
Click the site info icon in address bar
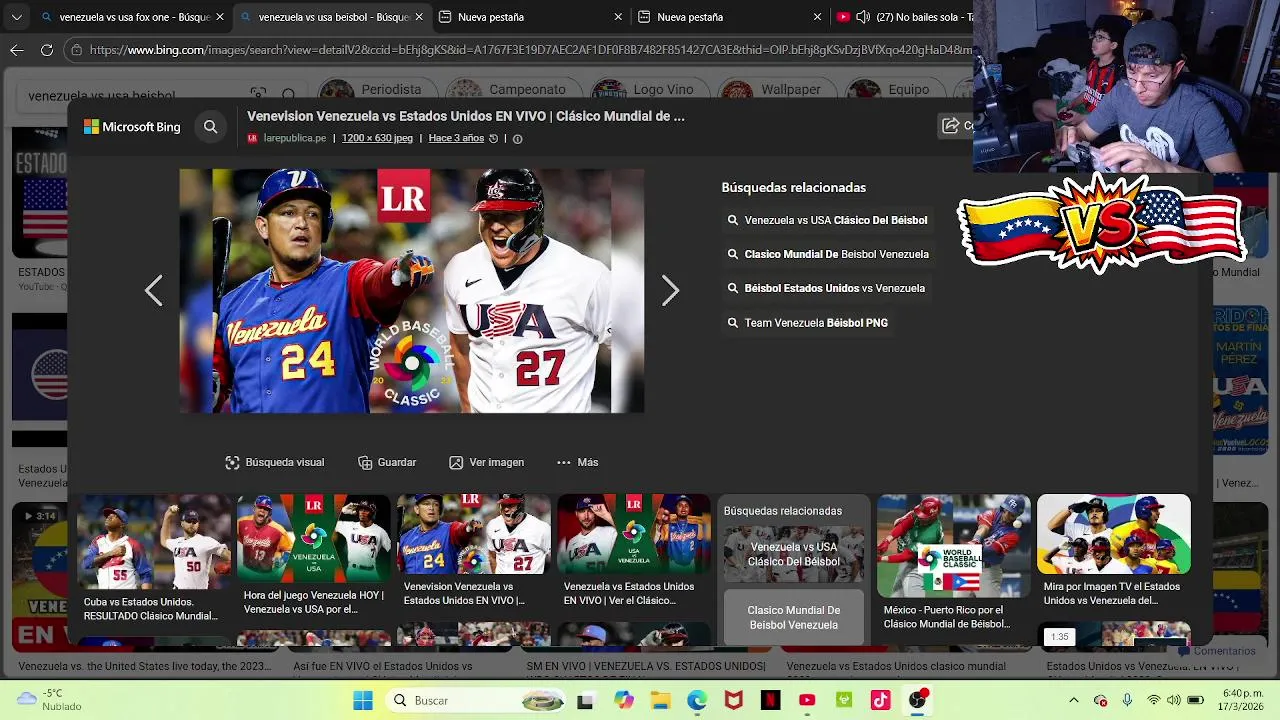(77, 49)
